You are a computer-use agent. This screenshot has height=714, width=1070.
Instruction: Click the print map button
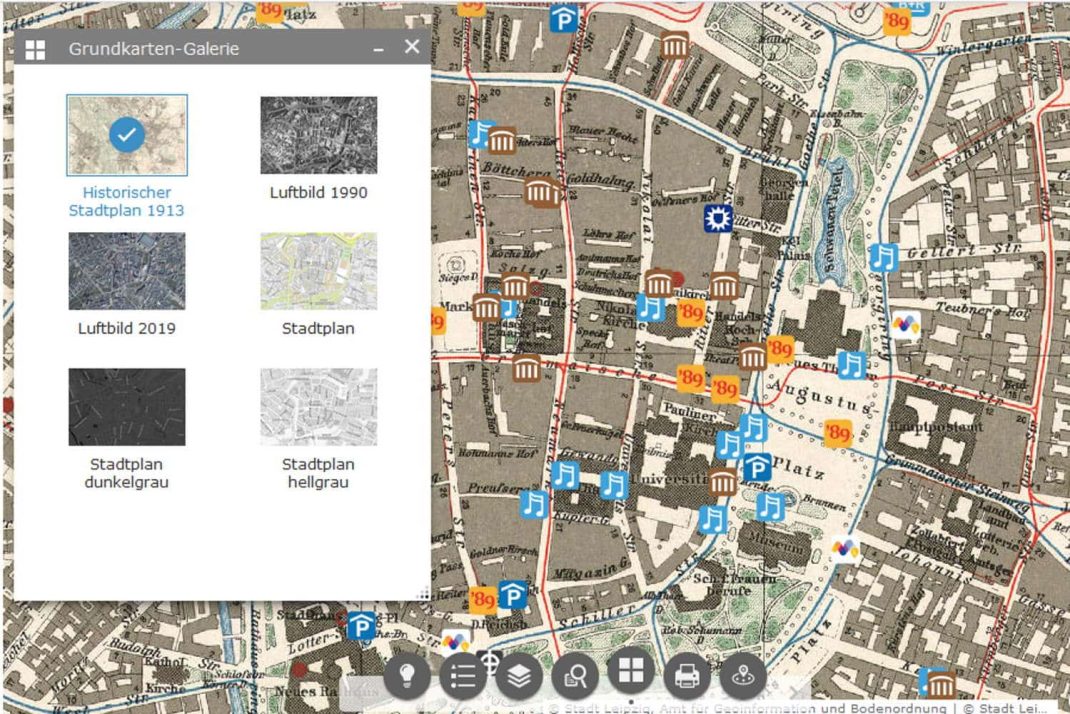pyautogui.click(x=686, y=676)
